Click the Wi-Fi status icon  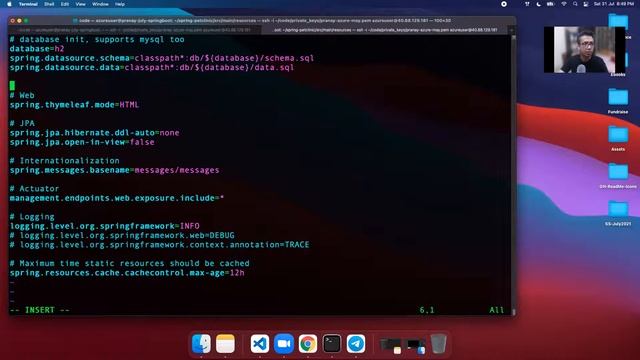click(564, 4)
